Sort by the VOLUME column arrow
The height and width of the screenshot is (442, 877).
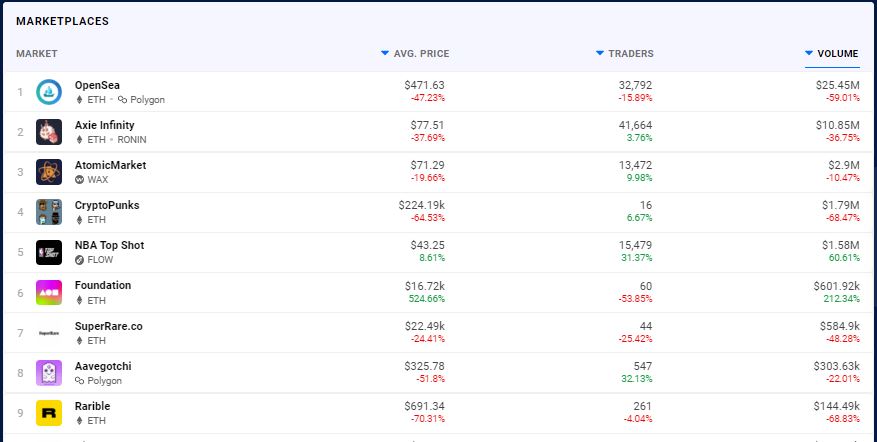(x=809, y=53)
